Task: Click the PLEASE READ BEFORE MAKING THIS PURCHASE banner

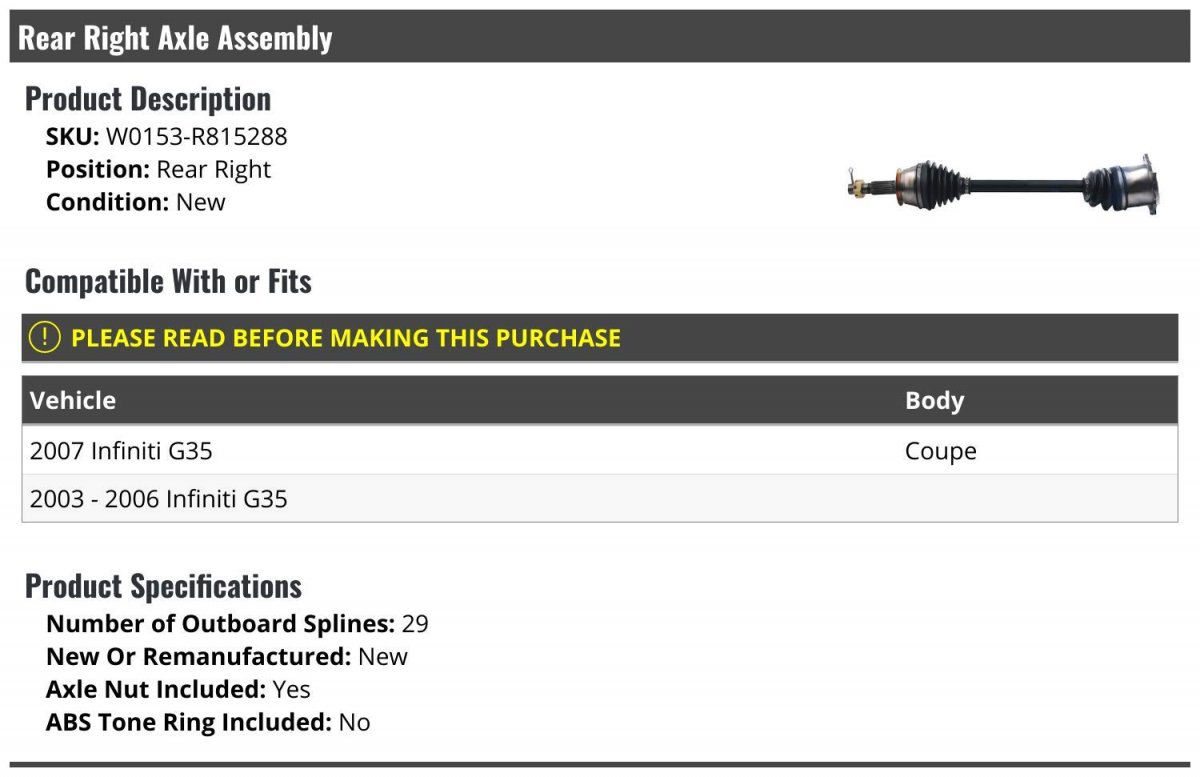Action: [600, 338]
